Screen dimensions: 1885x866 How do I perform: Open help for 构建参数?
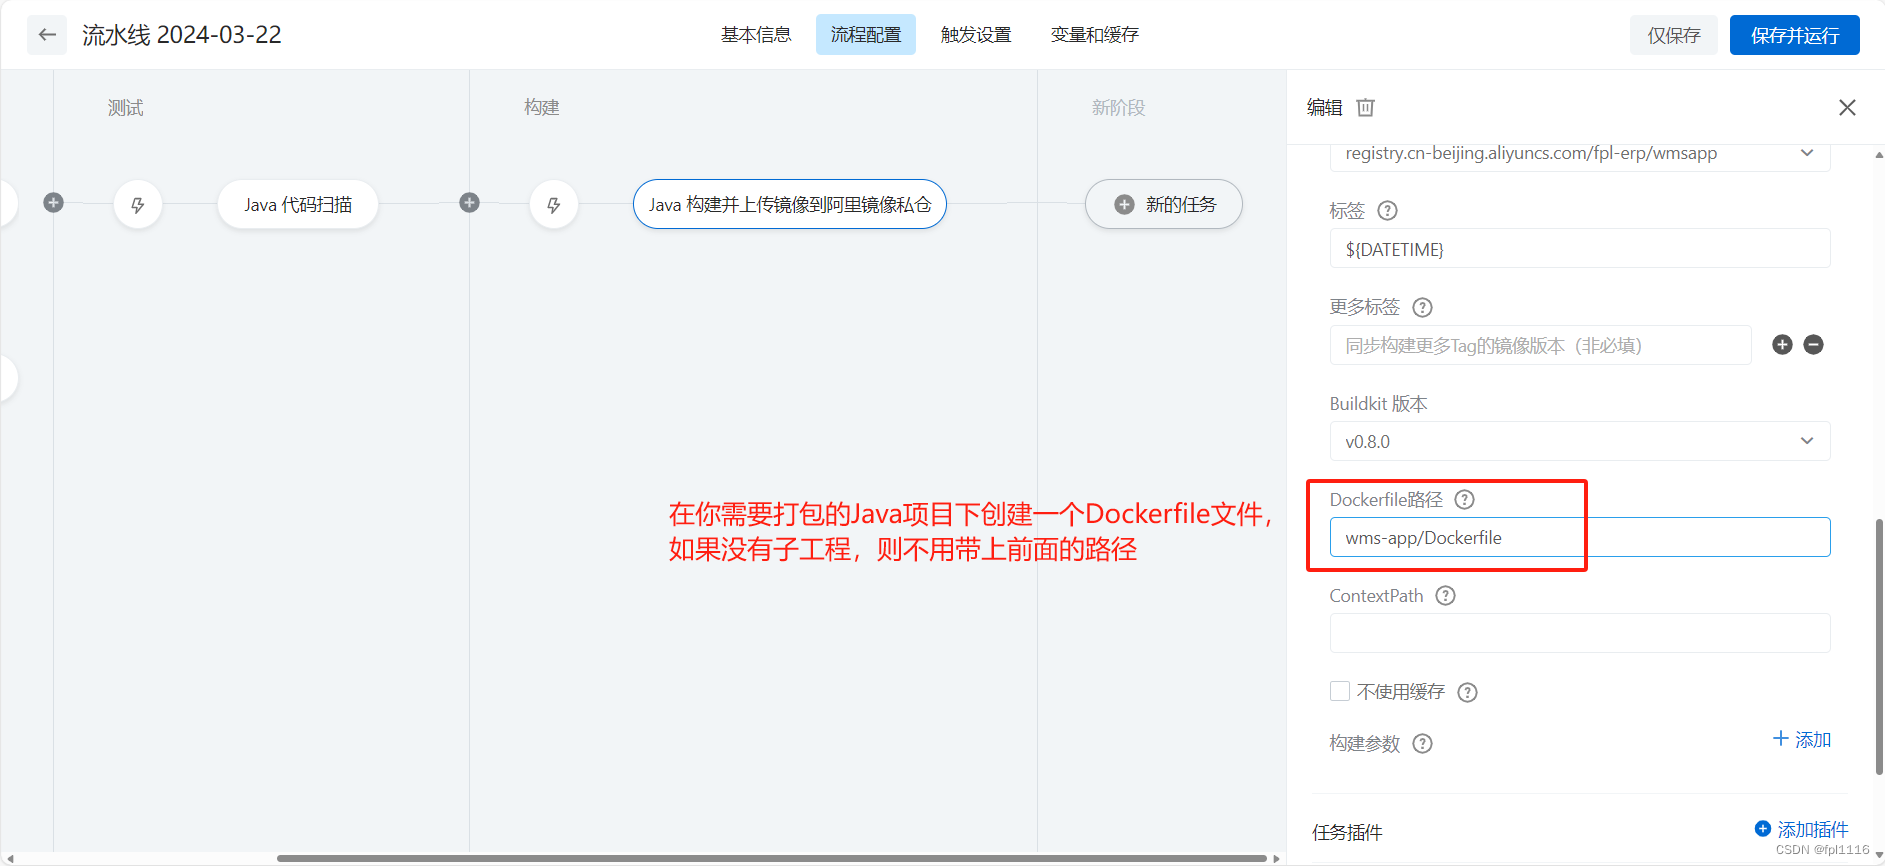(x=1422, y=744)
